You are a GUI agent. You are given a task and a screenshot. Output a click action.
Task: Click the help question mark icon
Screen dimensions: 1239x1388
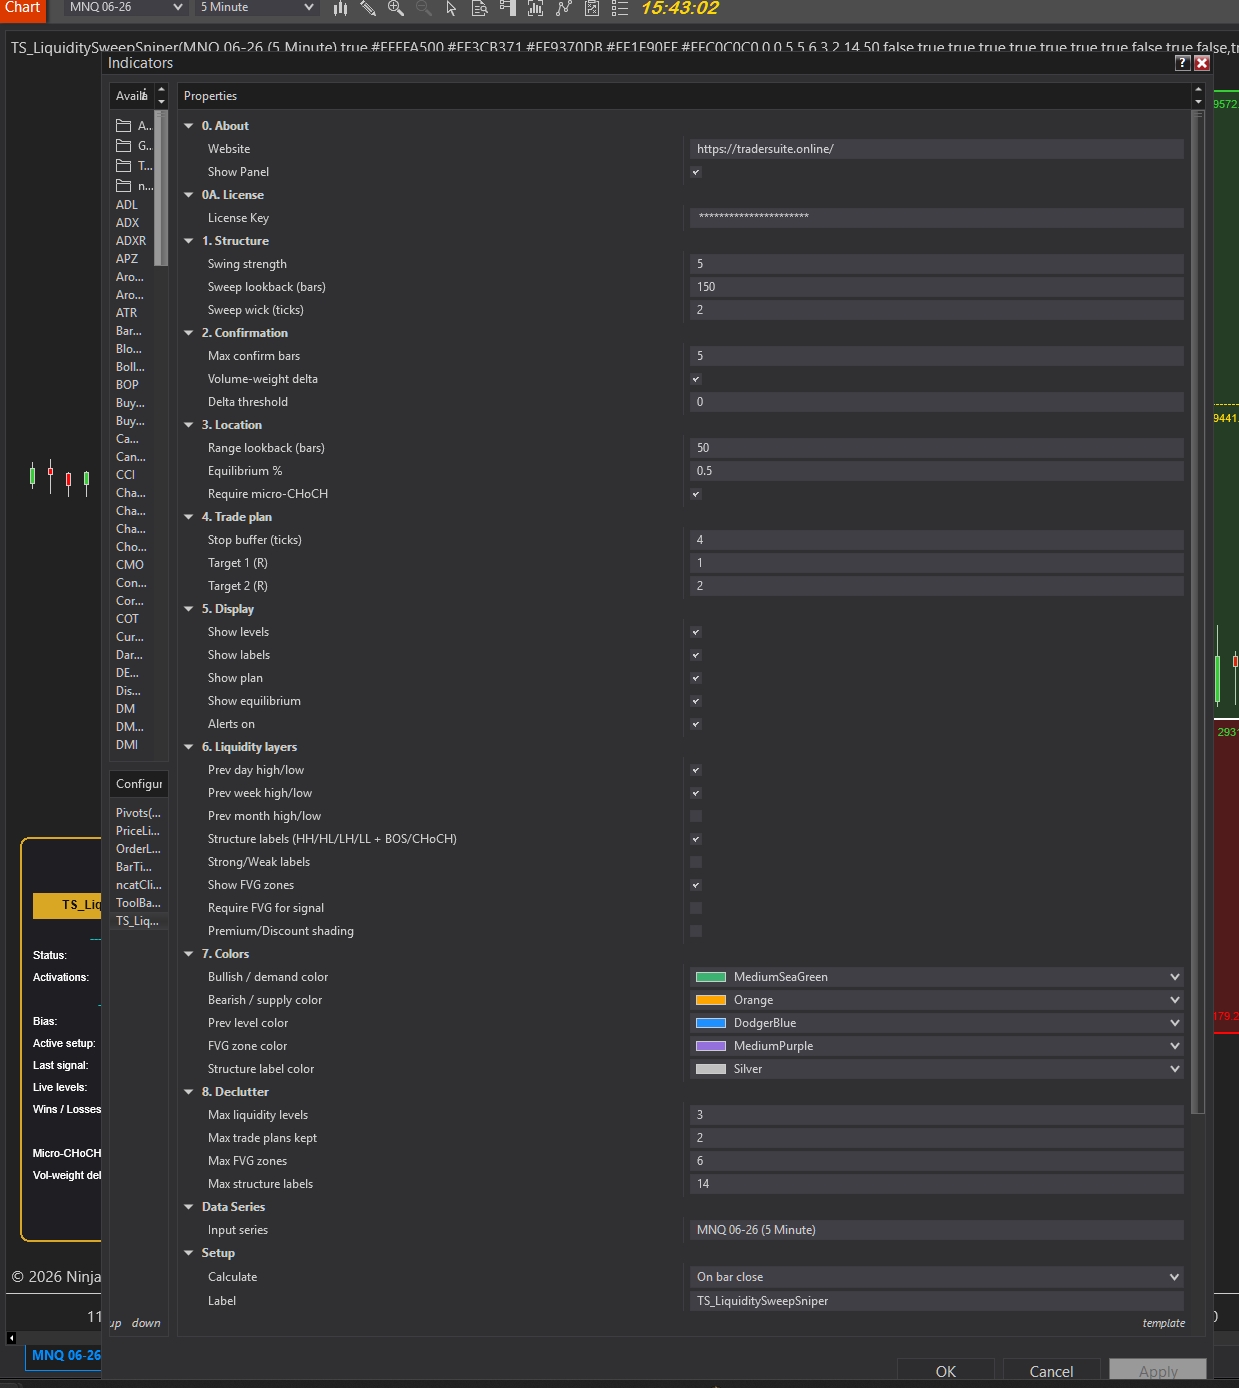coord(1182,63)
